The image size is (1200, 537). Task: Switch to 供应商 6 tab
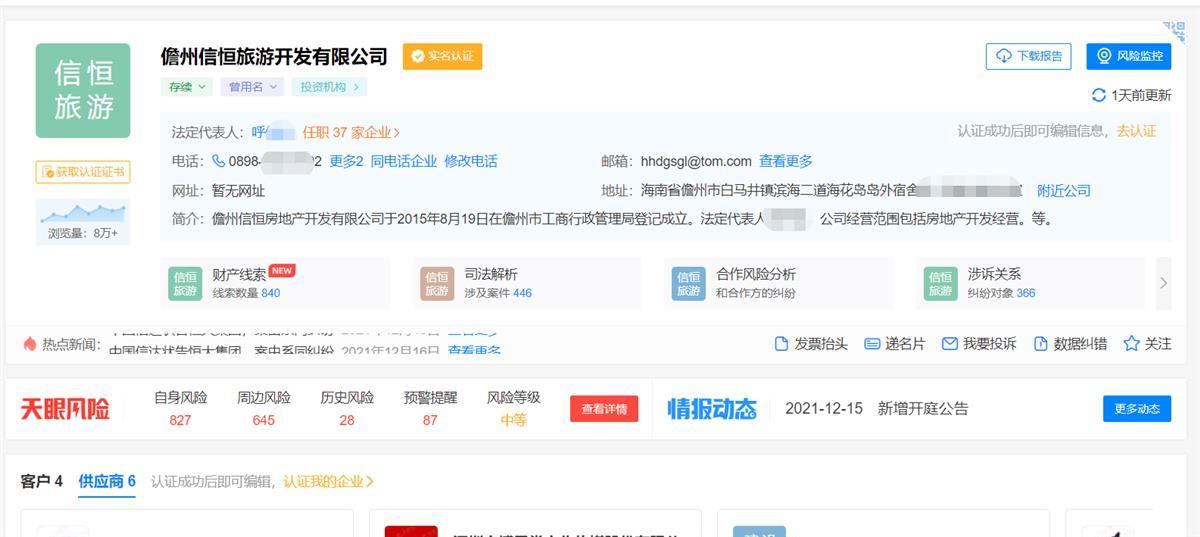(x=107, y=481)
